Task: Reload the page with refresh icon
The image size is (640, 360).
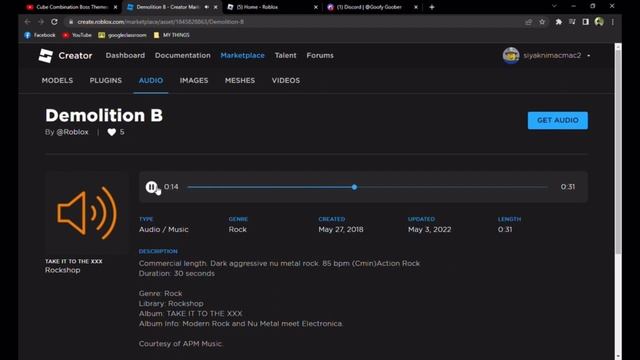Action: click(x=54, y=22)
